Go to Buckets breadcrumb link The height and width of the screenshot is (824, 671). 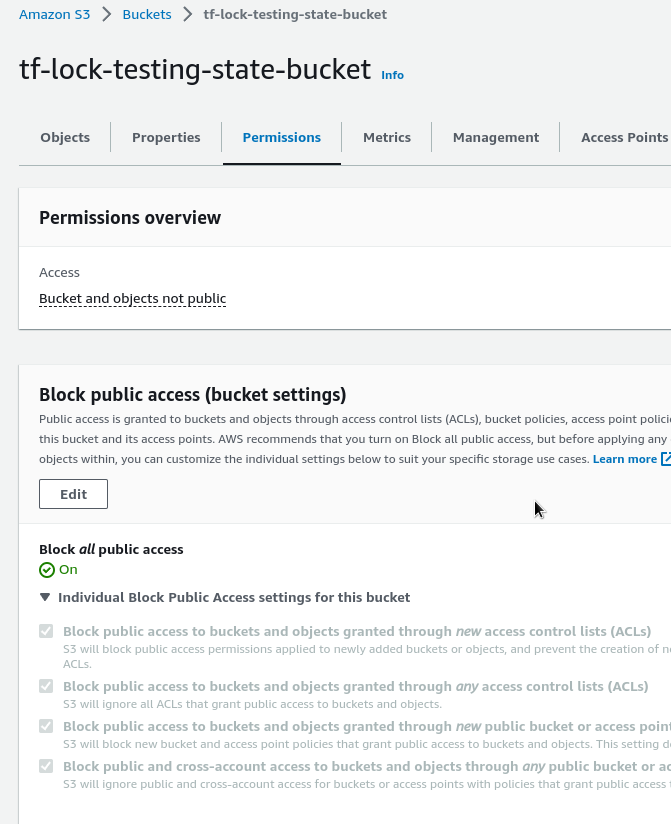147,15
